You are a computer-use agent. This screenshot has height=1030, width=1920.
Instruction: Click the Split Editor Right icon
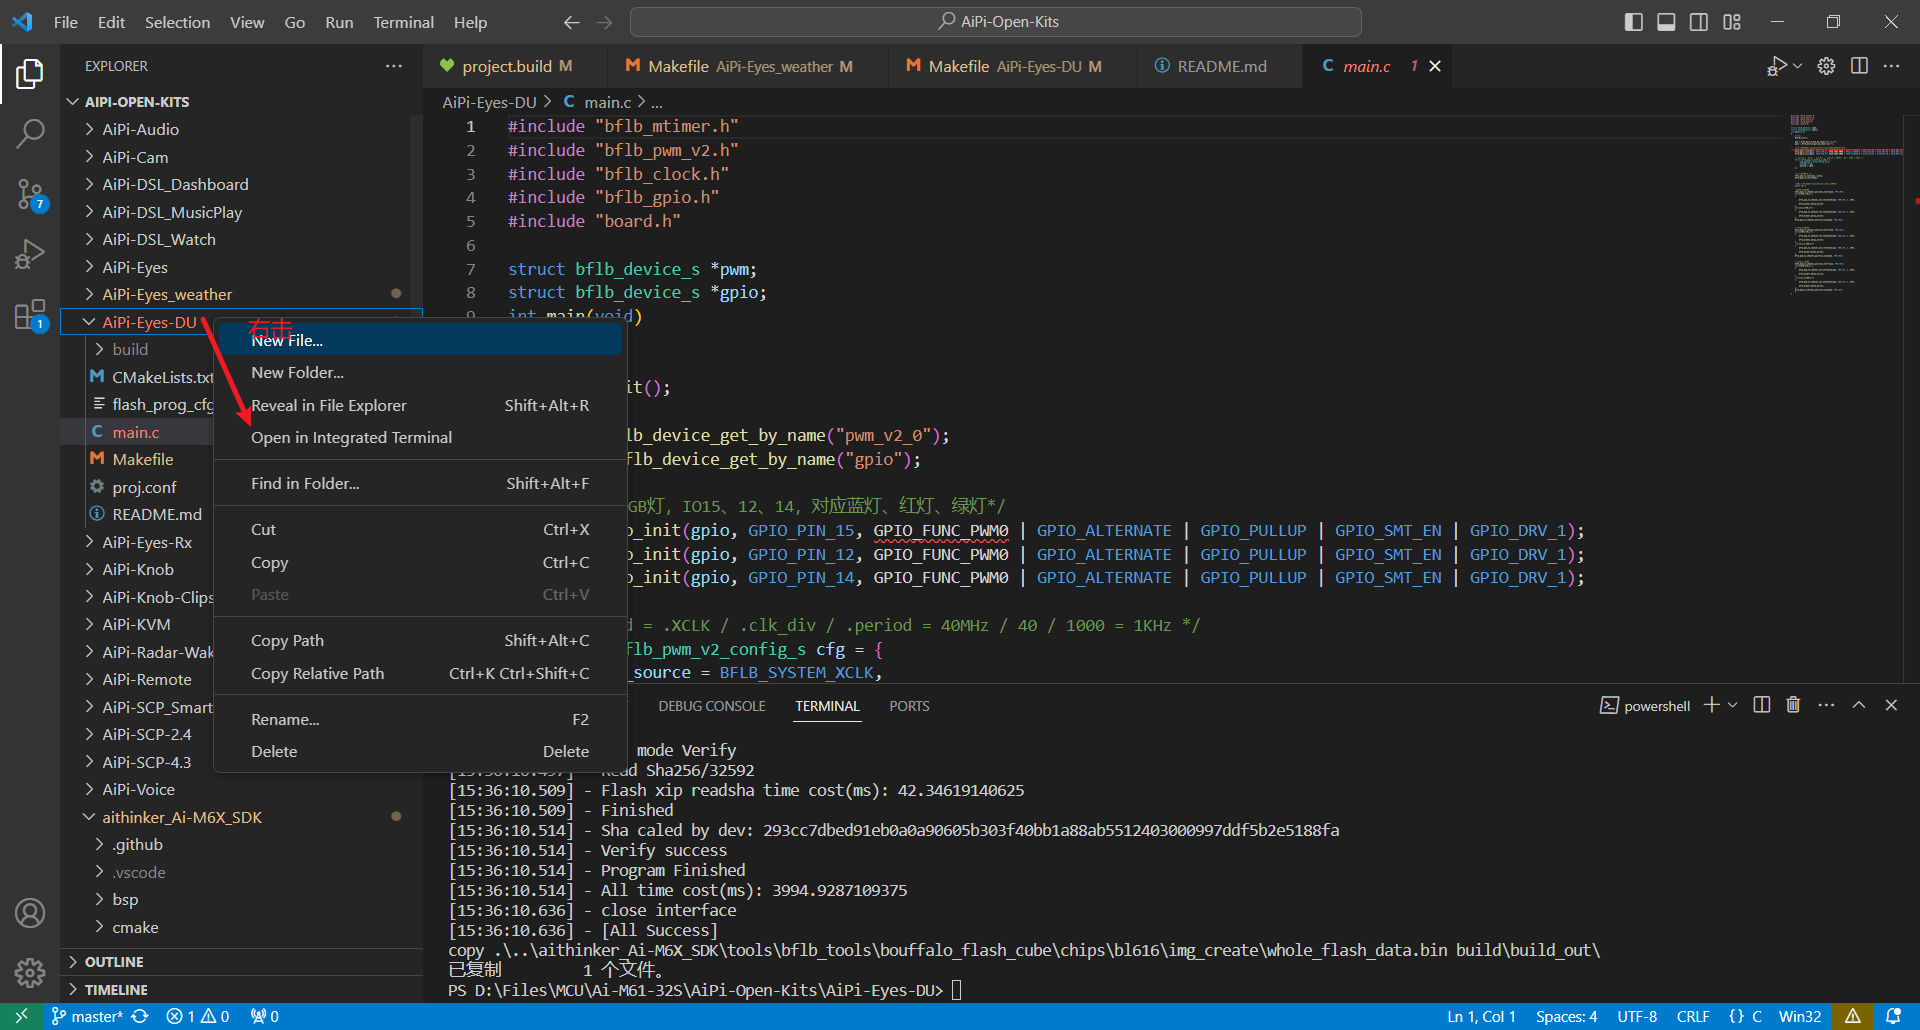(1859, 66)
